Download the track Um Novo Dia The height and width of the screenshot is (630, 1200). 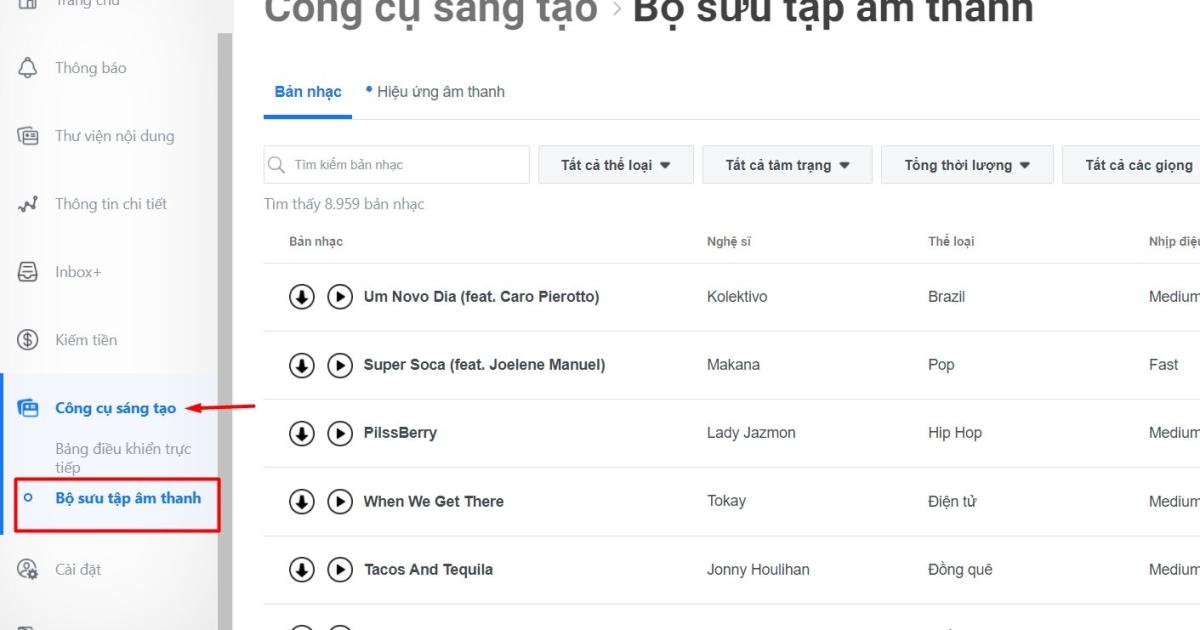coord(302,297)
